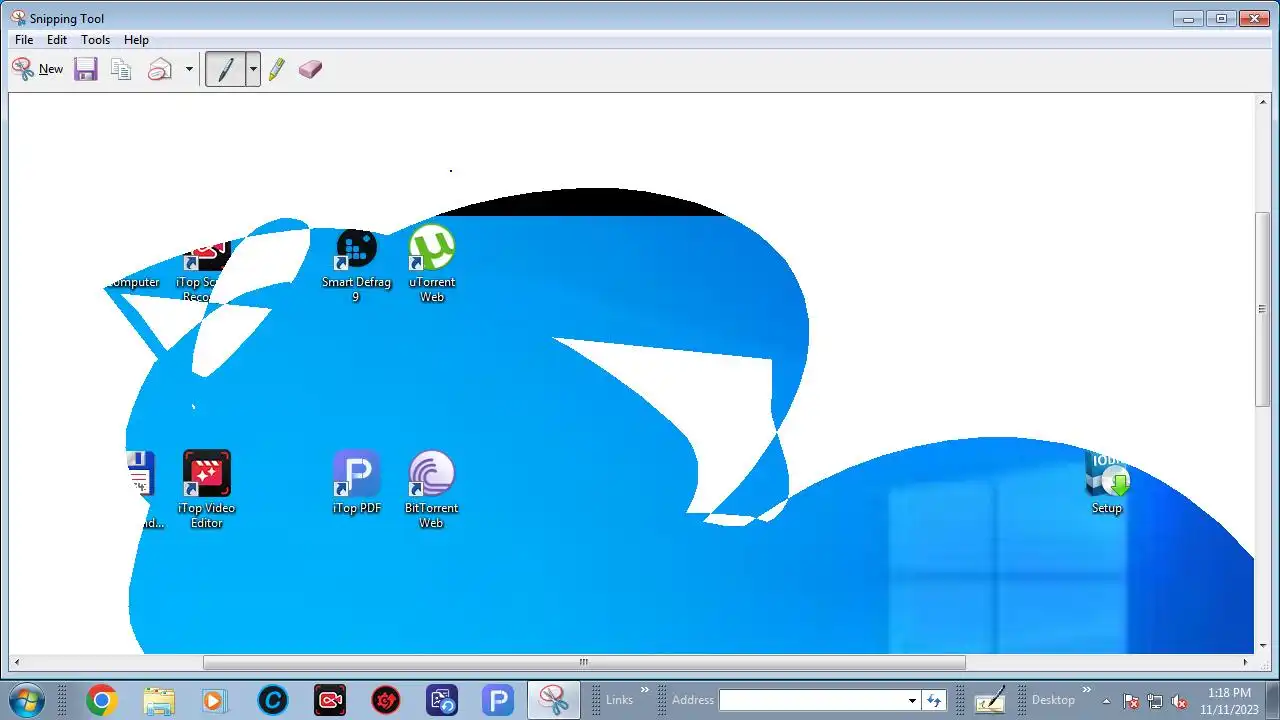The width and height of the screenshot is (1280, 720).
Task: Click the vertical scrollbar up arrow
Action: click(x=1263, y=102)
